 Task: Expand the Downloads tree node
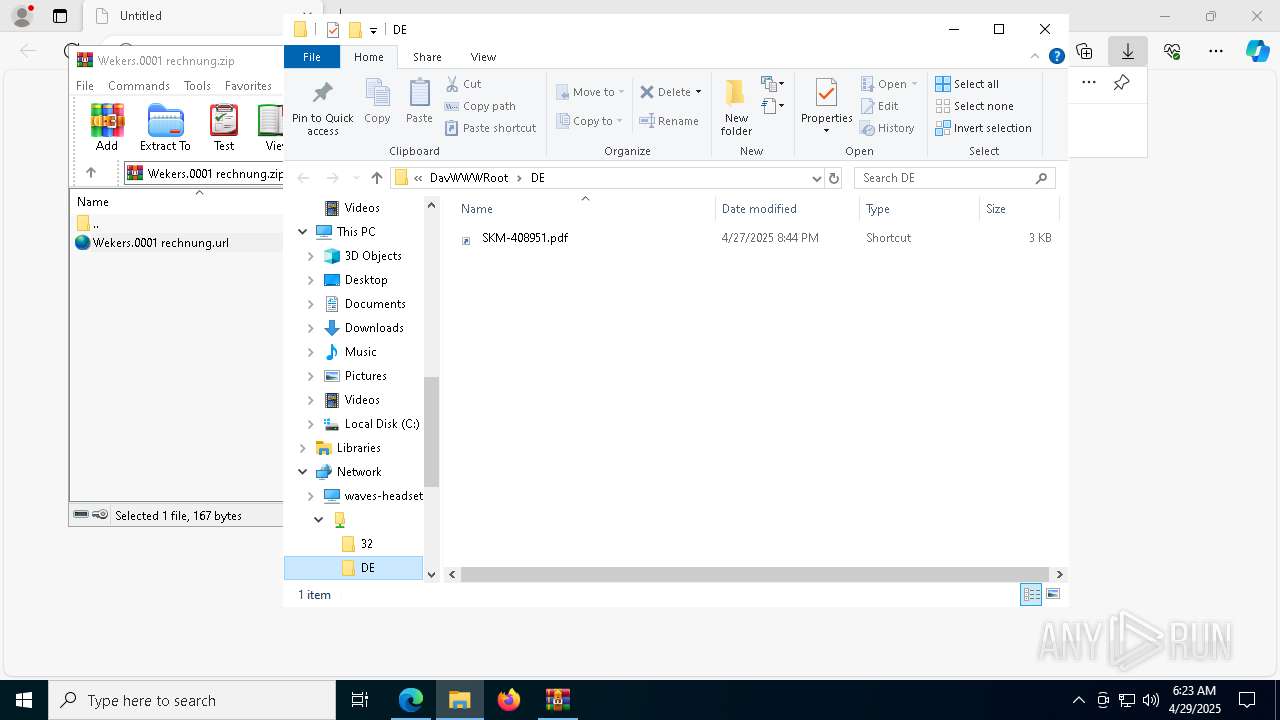pos(310,328)
